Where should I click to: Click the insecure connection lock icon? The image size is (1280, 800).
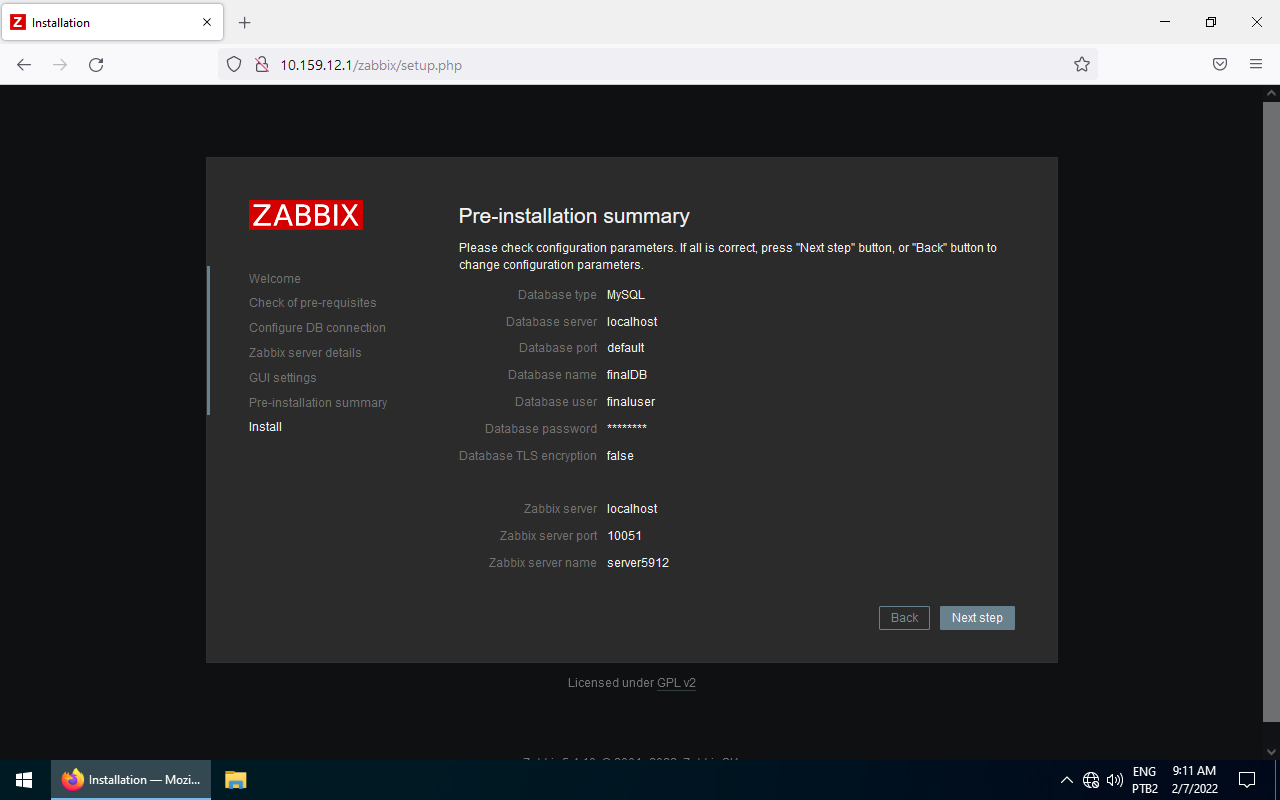261,65
